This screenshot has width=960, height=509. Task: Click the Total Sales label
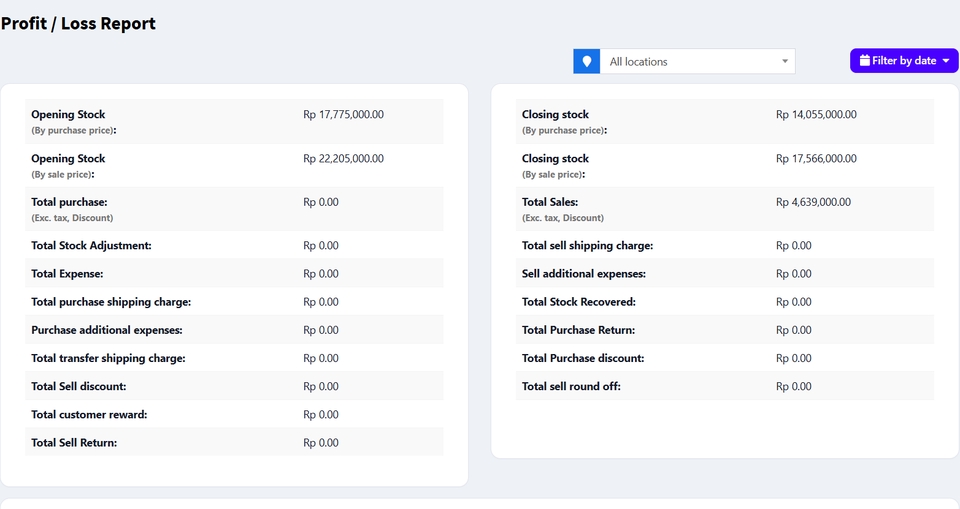click(550, 202)
